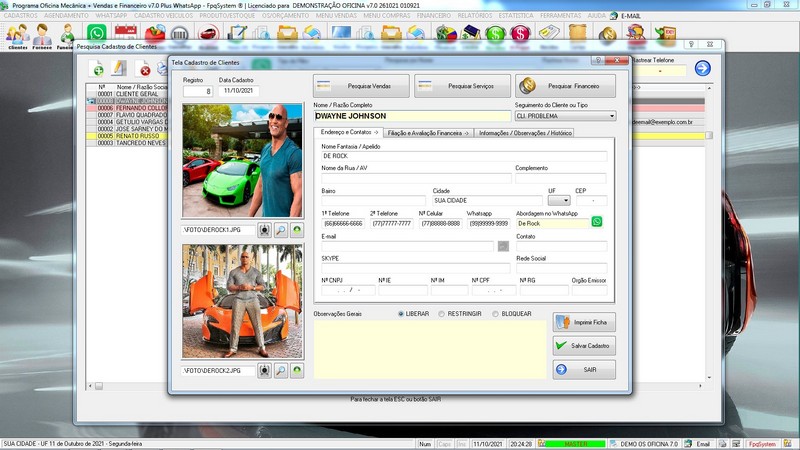The height and width of the screenshot is (450, 800).
Task: Click the Cidade field
Action: [x=487, y=201]
